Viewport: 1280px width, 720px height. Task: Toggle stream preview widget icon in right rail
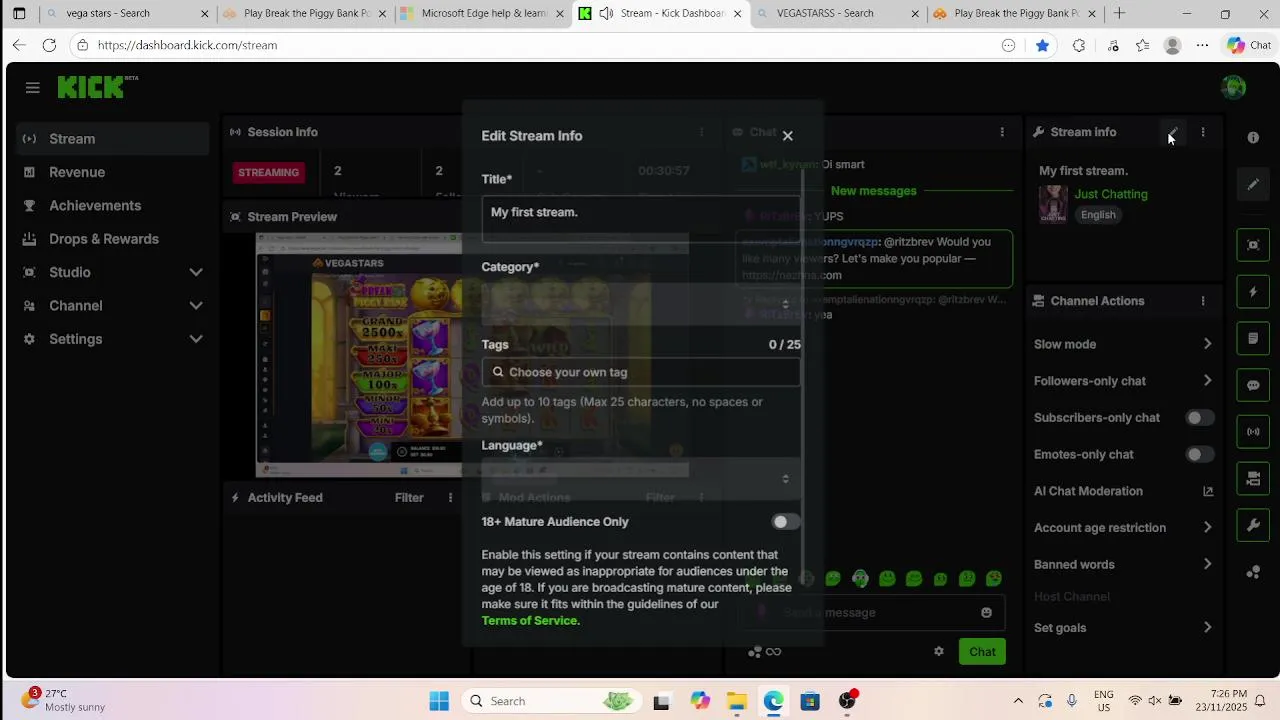(x=1253, y=245)
